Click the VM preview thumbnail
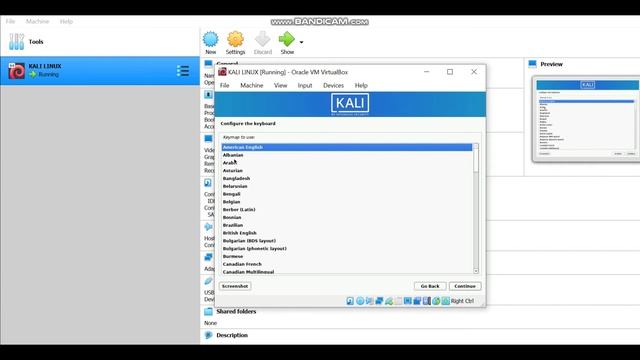Screen dimensions: 640x360 587,119
